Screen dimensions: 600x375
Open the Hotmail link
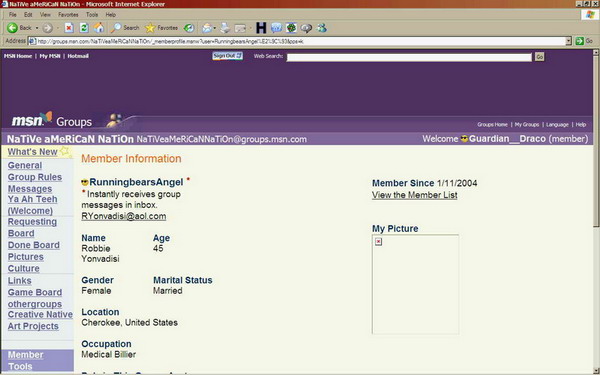pos(78,56)
